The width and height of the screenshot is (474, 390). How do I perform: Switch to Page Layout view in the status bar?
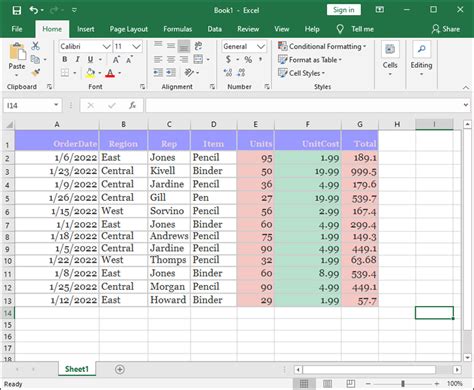(327, 384)
